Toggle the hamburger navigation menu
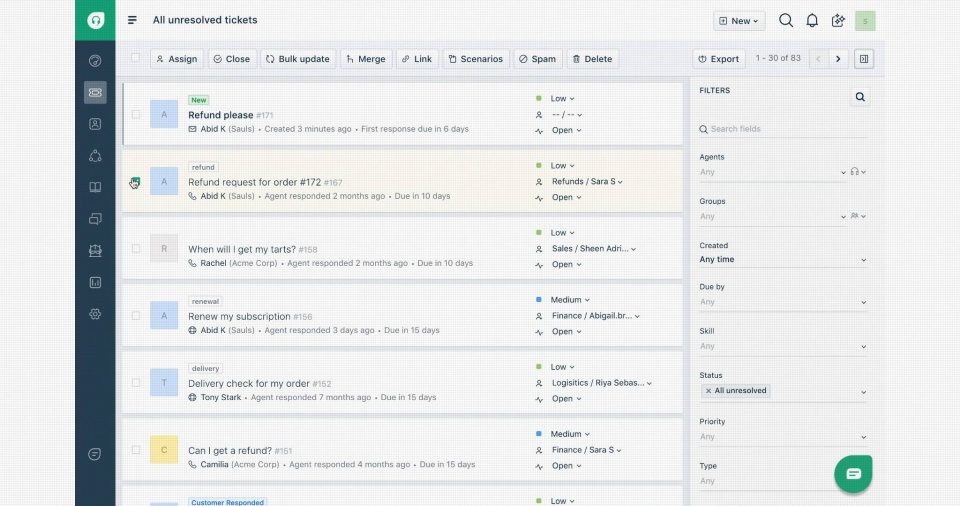The width and height of the screenshot is (960, 506). pos(132,20)
